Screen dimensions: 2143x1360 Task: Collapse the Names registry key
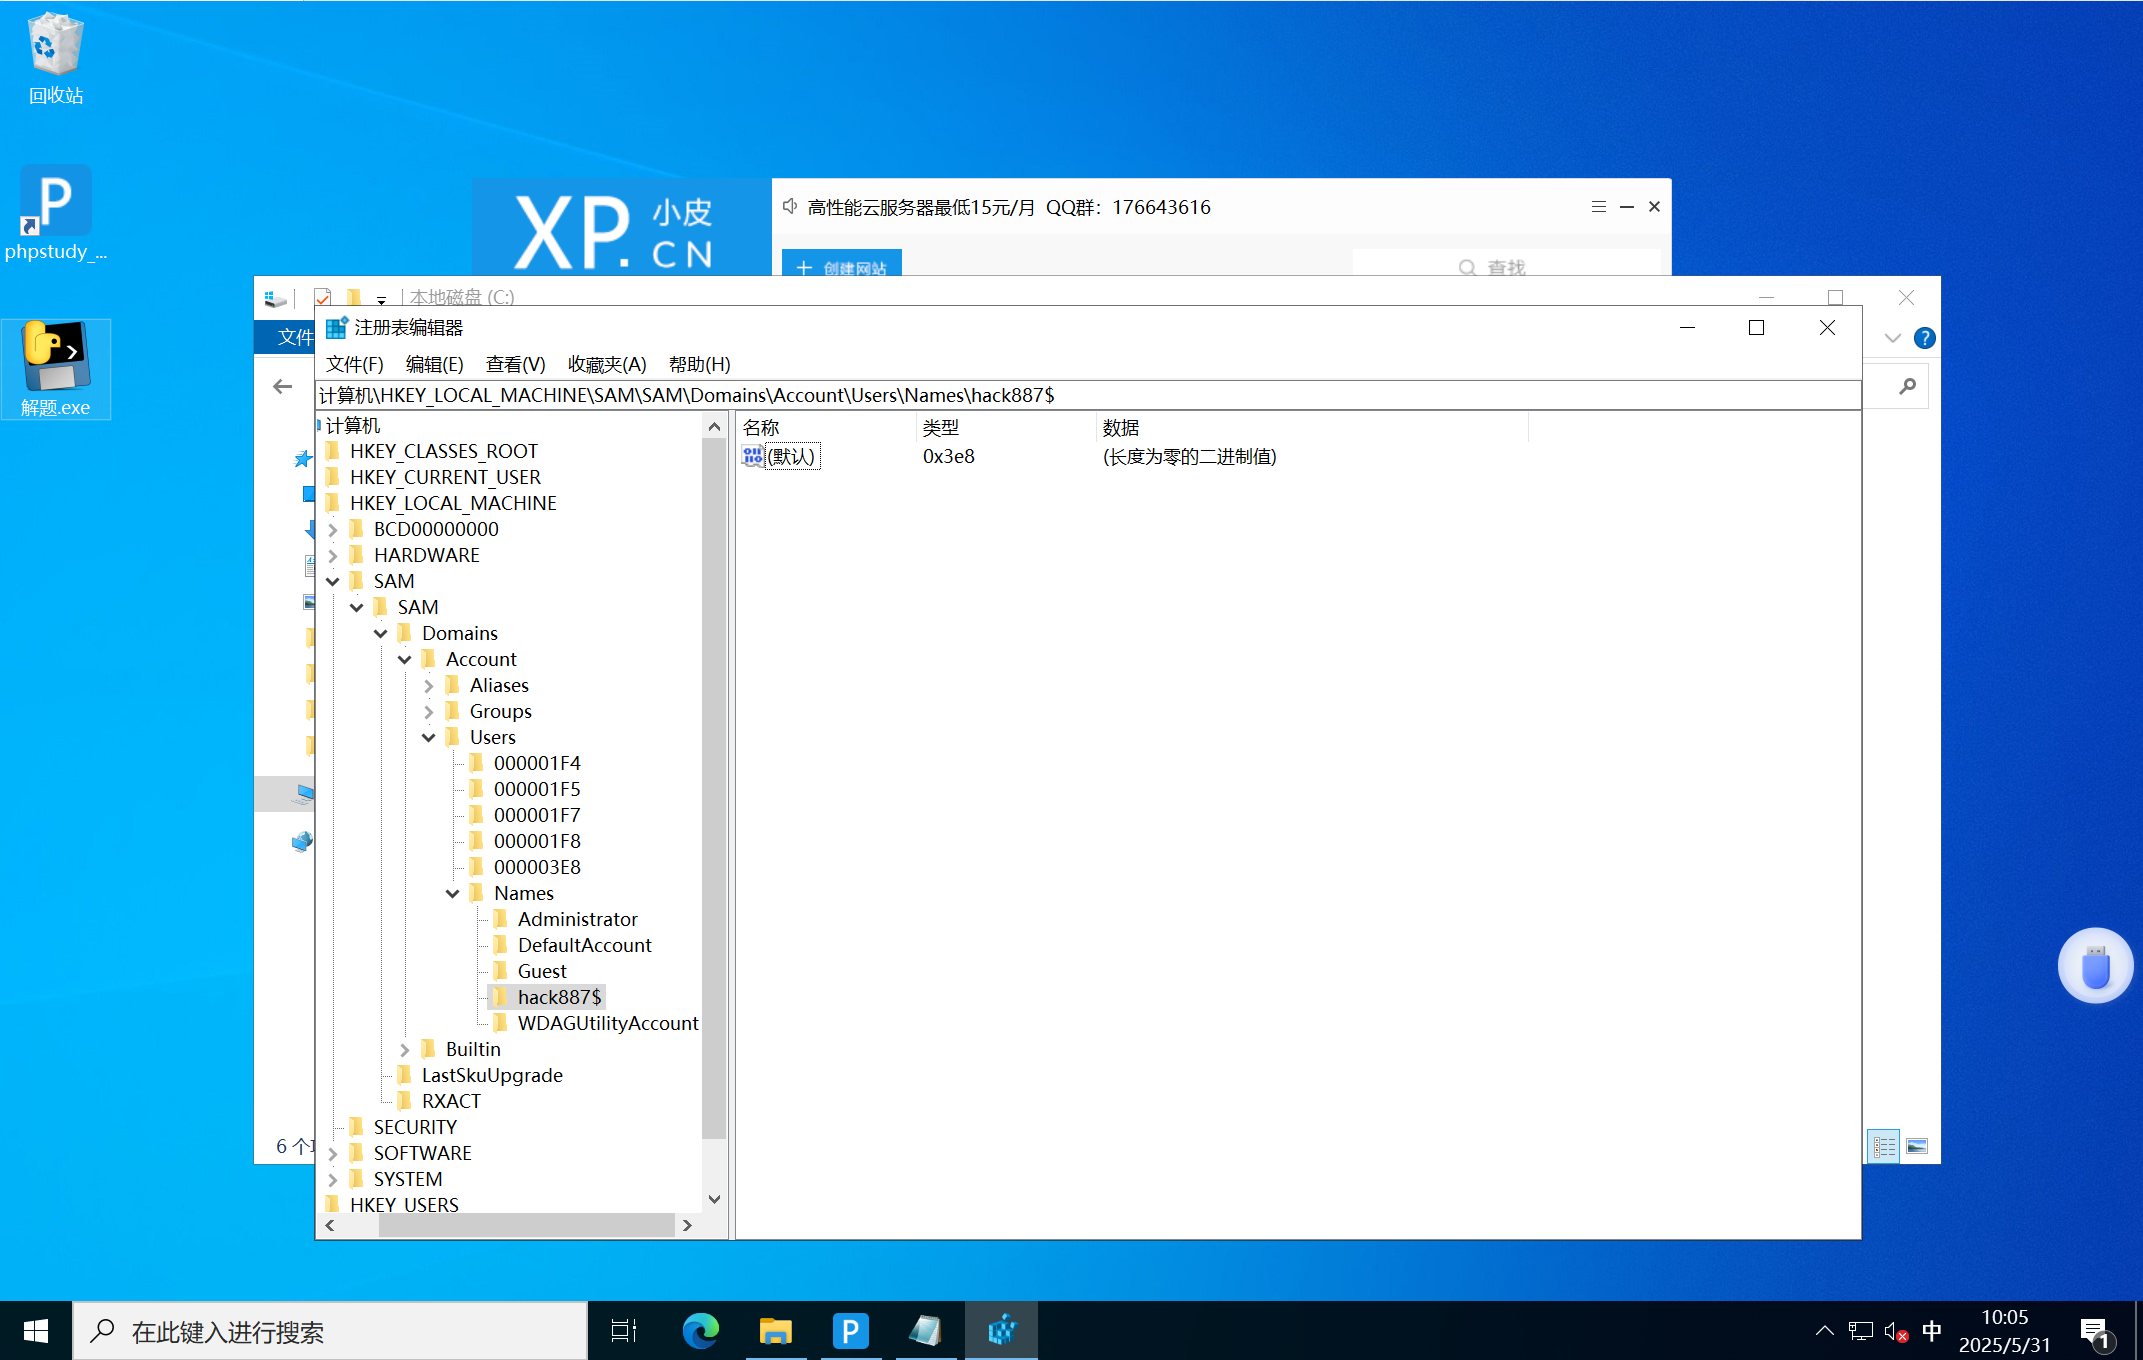tap(453, 893)
